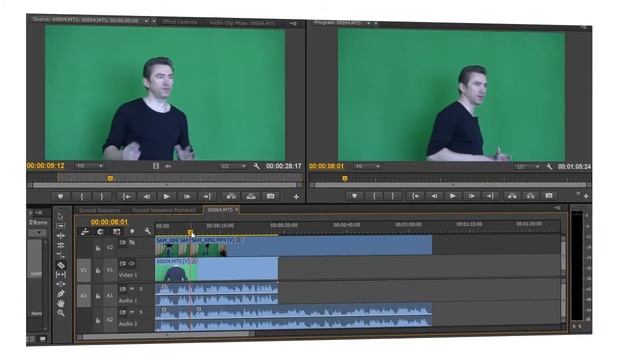The width and height of the screenshot is (640, 360).
Task: Solo track Audio 1
Action: click(141, 289)
